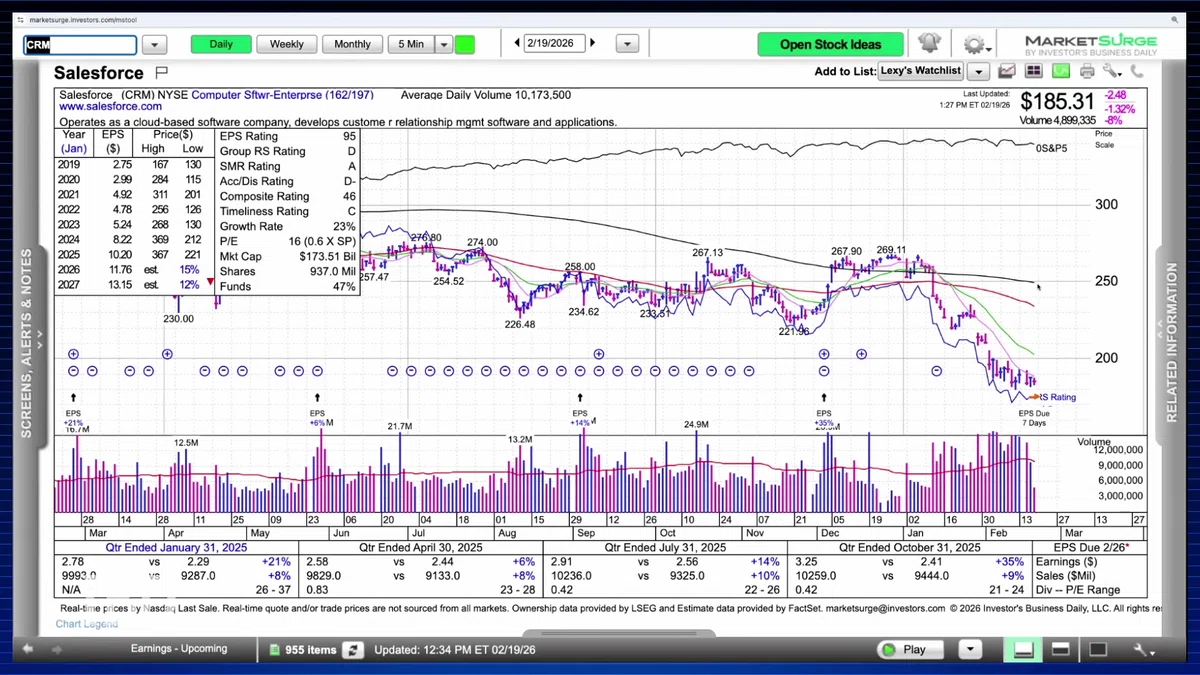
Task: Click the EPS Rating row showing 95
Action: [x=288, y=136]
